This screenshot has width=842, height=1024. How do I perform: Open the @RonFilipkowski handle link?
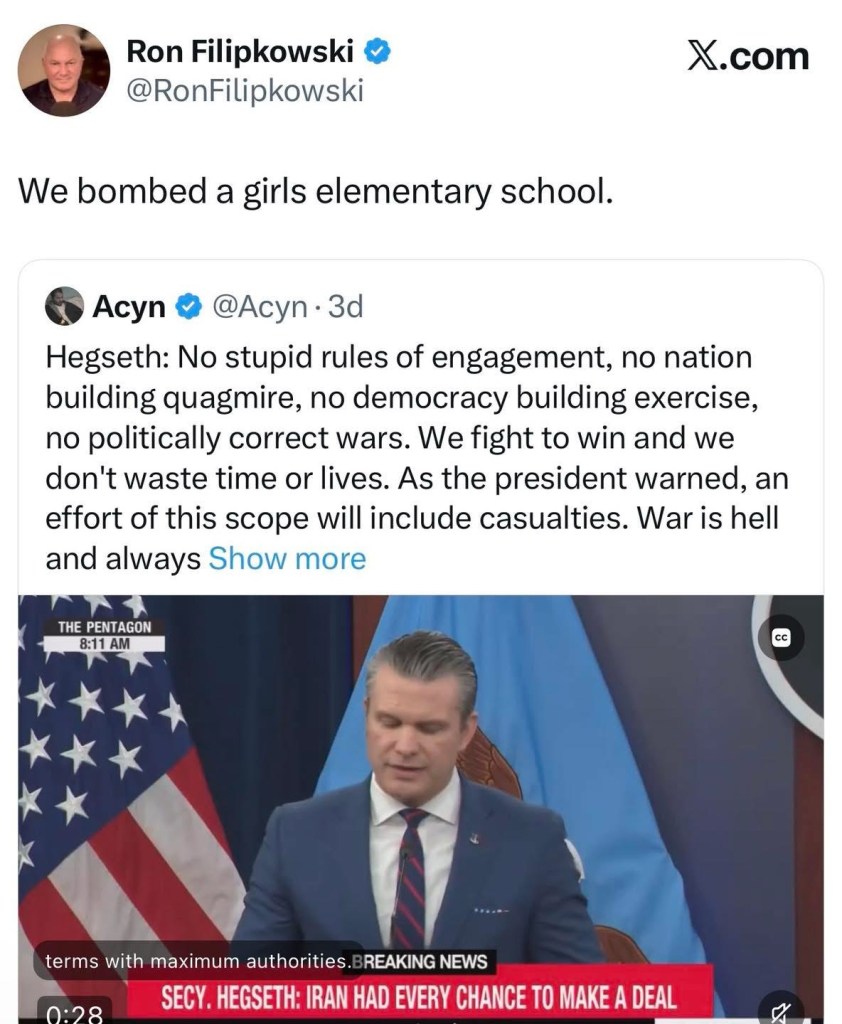click(x=245, y=92)
